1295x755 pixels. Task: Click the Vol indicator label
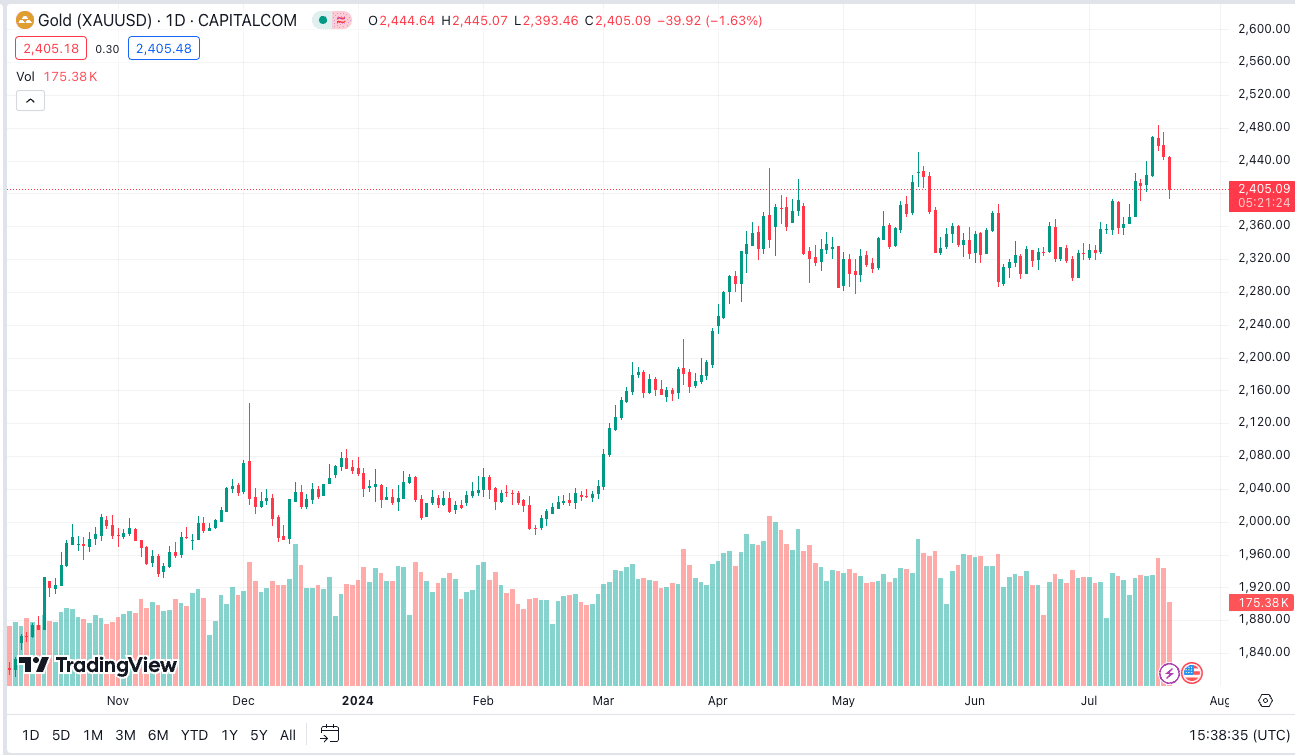click(x=25, y=76)
